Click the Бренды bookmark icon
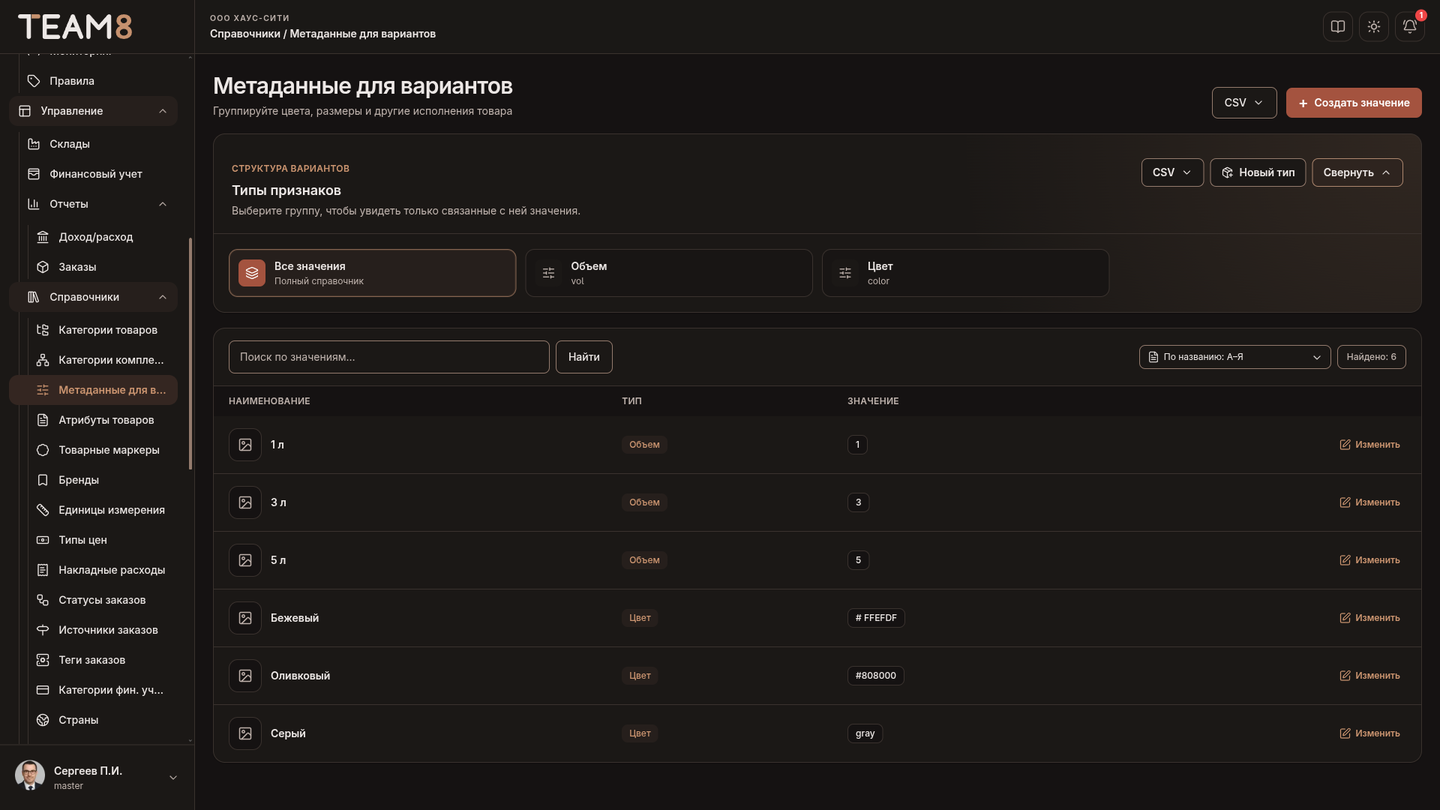Image resolution: width=1440 pixels, height=810 pixels. point(43,480)
